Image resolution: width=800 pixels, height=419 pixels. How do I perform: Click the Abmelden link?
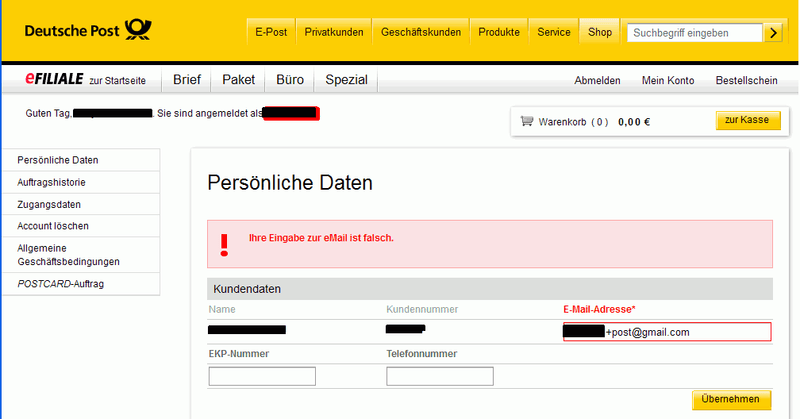point(597,81)
